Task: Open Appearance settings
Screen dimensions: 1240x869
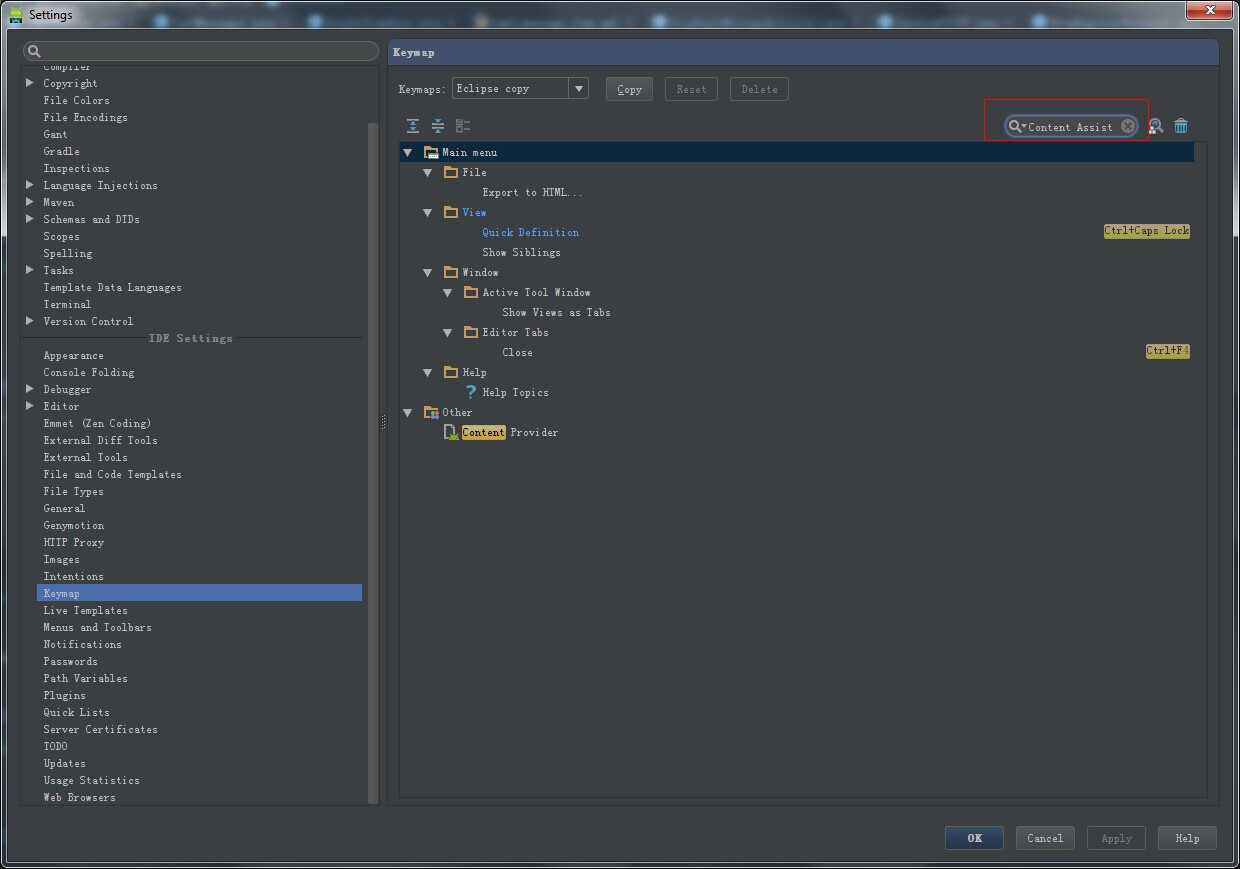Action: coord(73,355)
